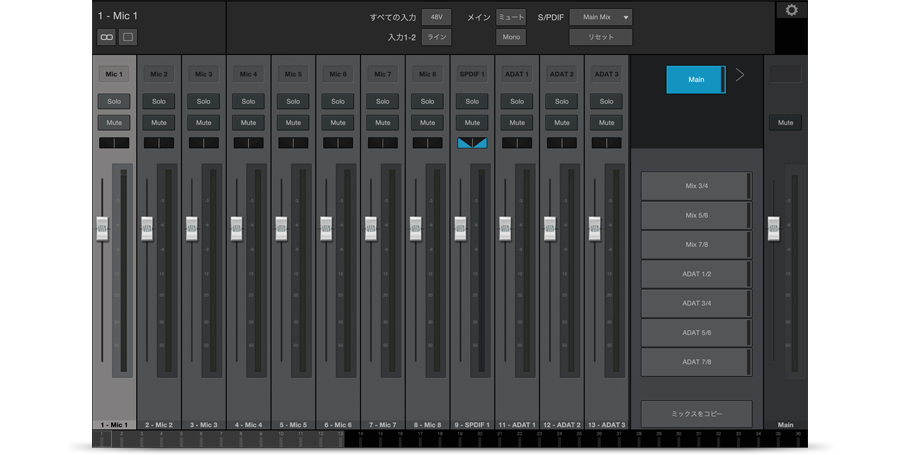Viewport: 900px width, 455px height.
Task: Open the S/PDIF Main Mix dropdown
Action: 600,17
